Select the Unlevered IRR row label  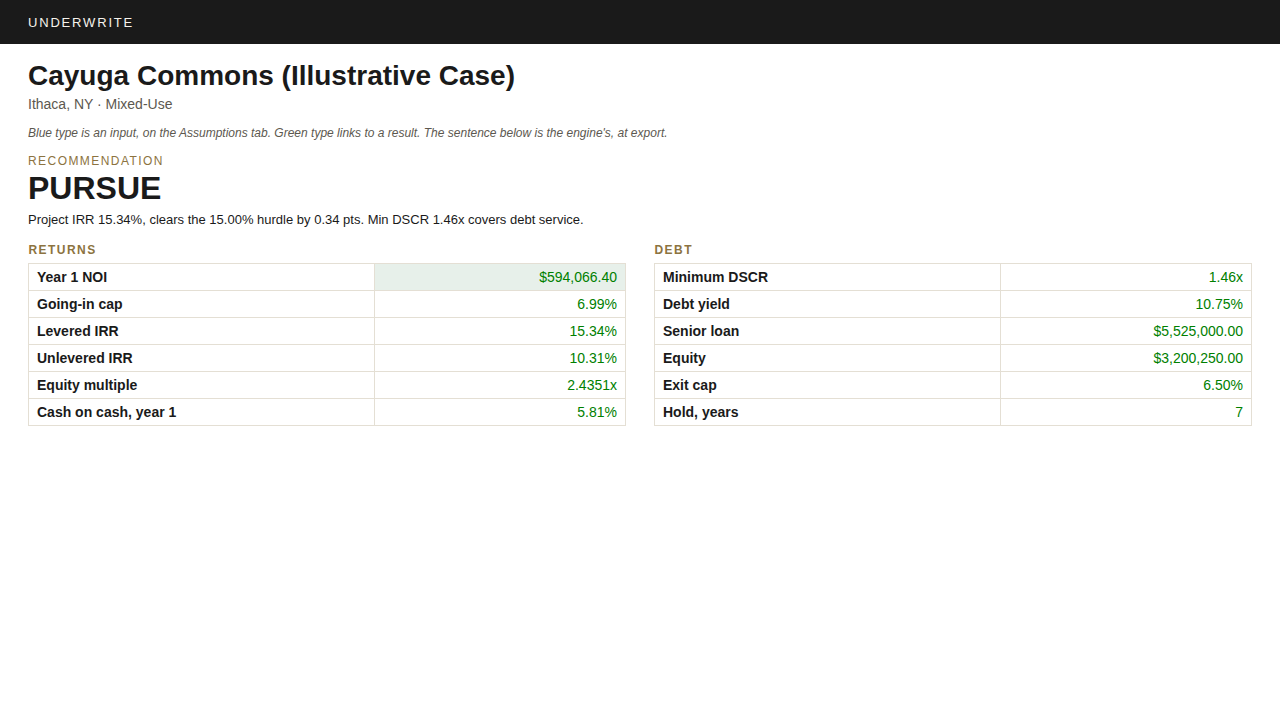tap(85, 358)
